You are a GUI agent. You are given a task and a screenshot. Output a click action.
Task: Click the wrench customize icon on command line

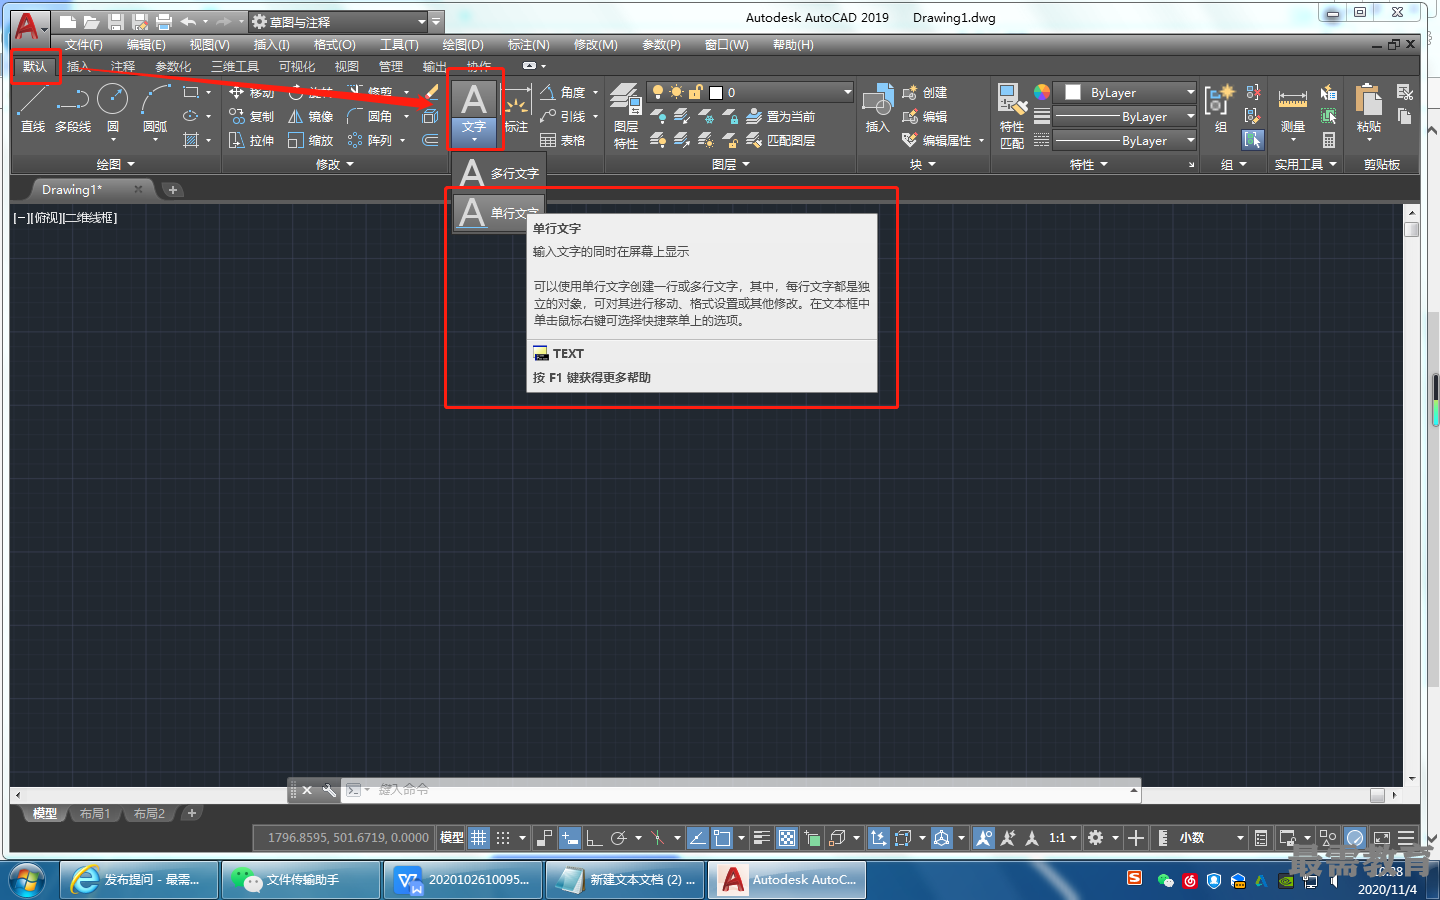click(329, 790)
